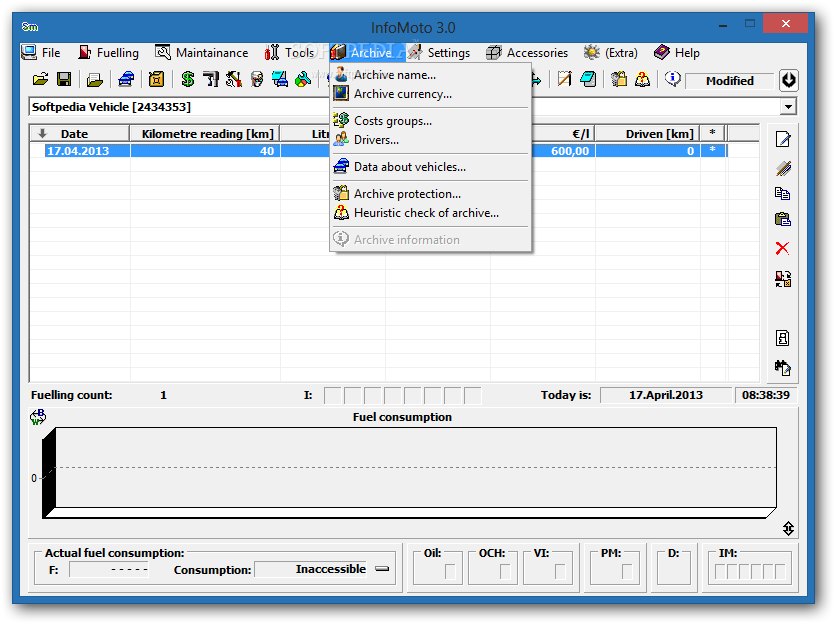Click the fuel pump convert icon in sidebar
The height and width of the screenshot is (624, 835).
click(x=783, y=279)
